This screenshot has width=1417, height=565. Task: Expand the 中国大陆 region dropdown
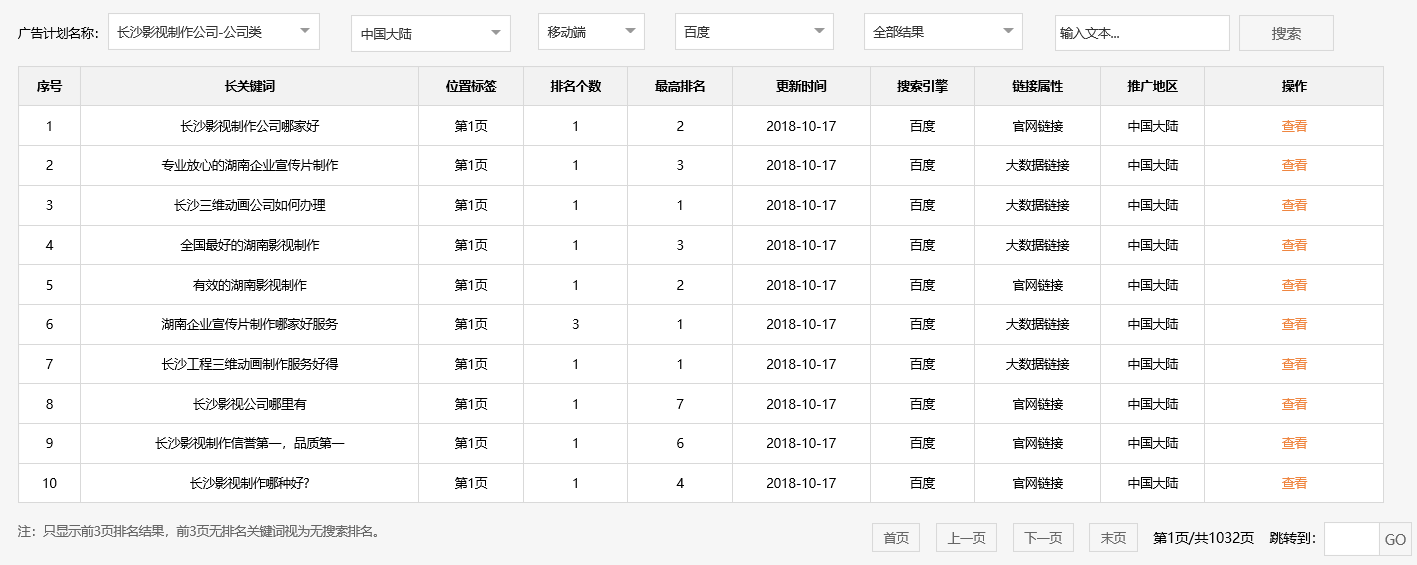coord(431,33)
